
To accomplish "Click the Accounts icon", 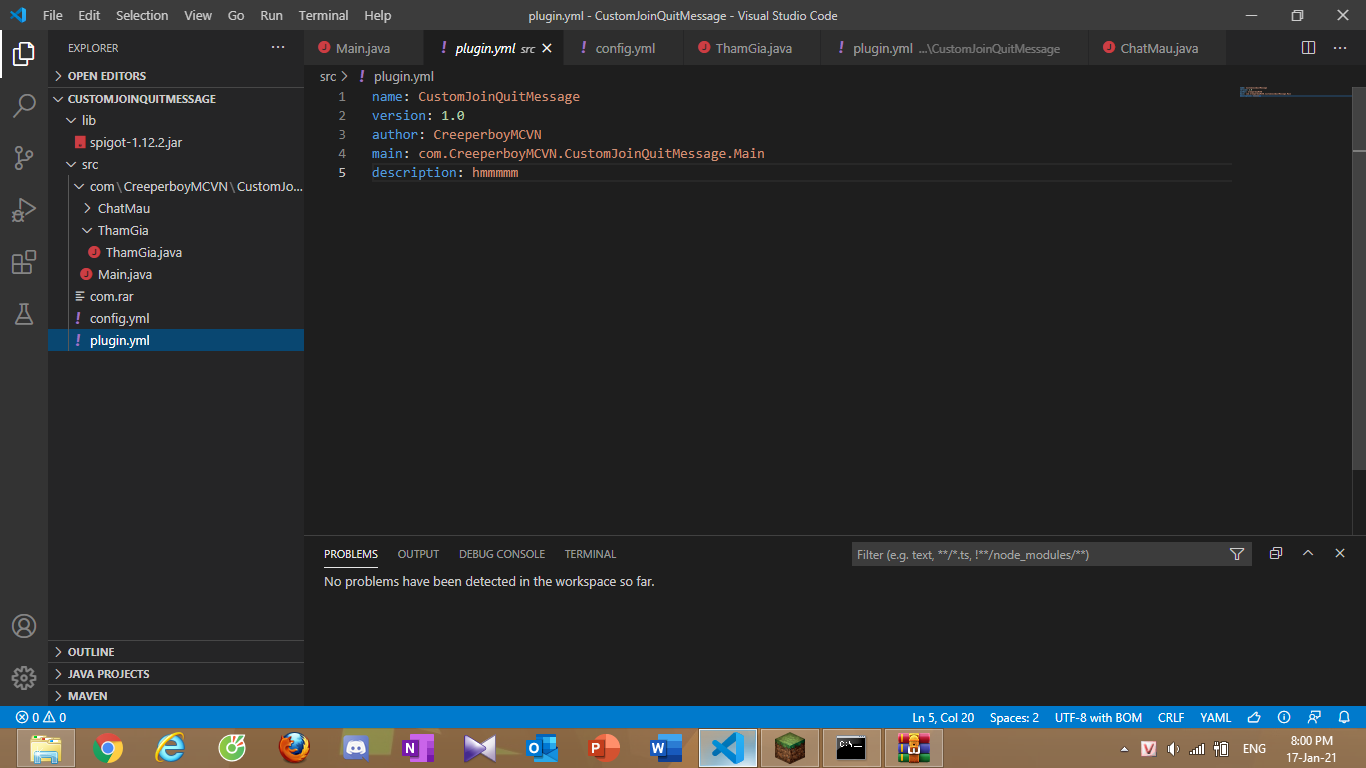I will tap(24, 626).
